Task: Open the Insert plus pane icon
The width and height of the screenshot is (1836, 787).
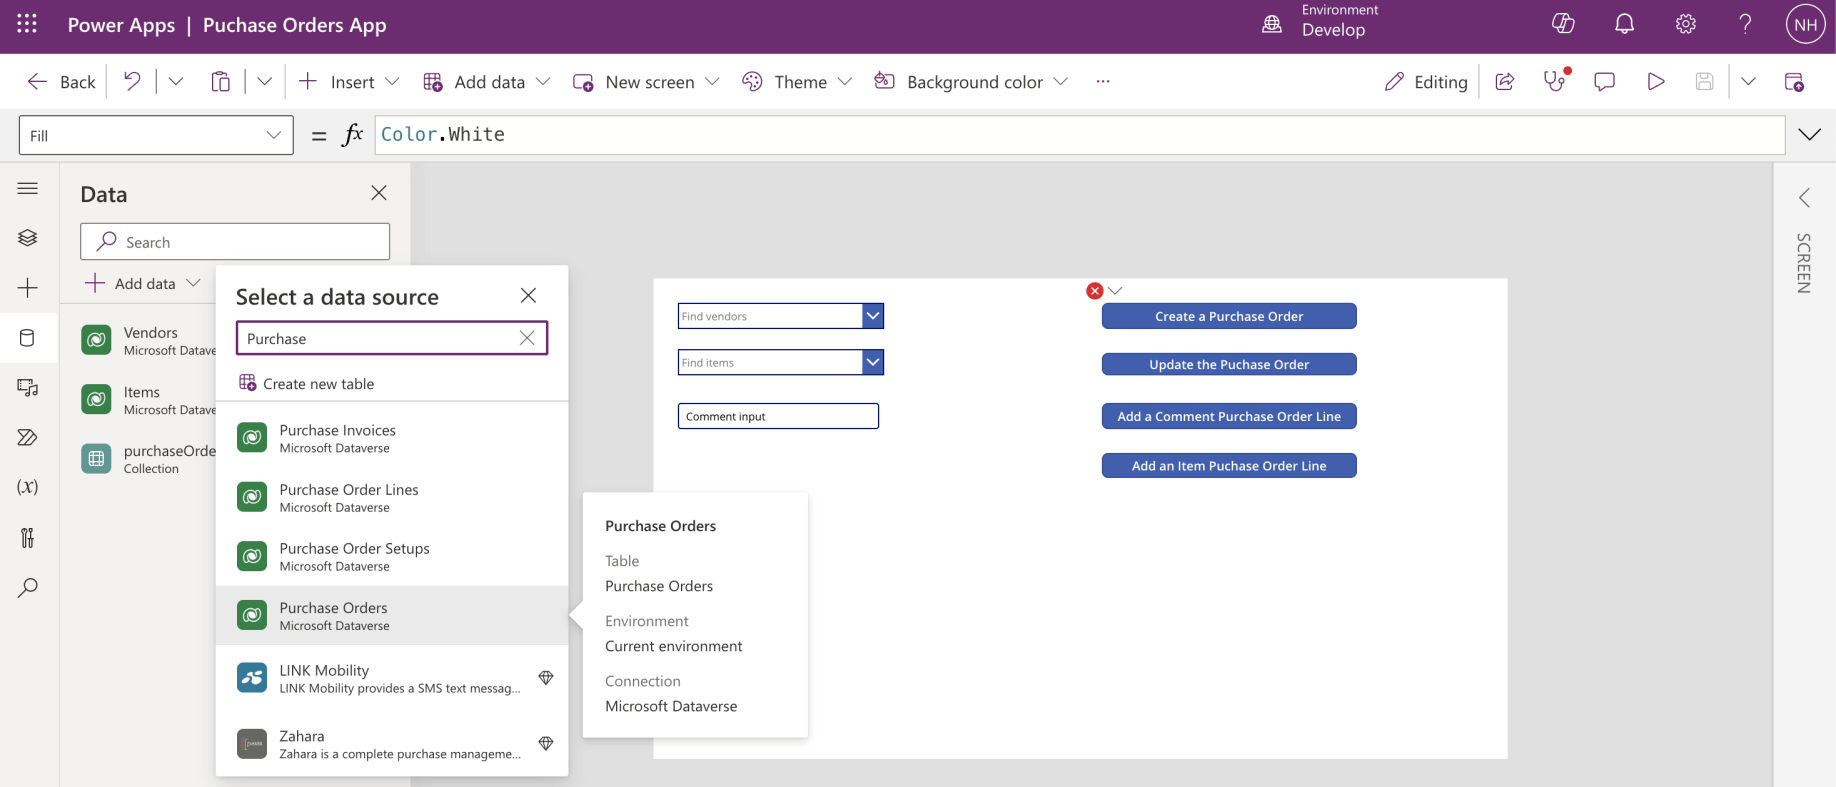Action: coord(28,288)
